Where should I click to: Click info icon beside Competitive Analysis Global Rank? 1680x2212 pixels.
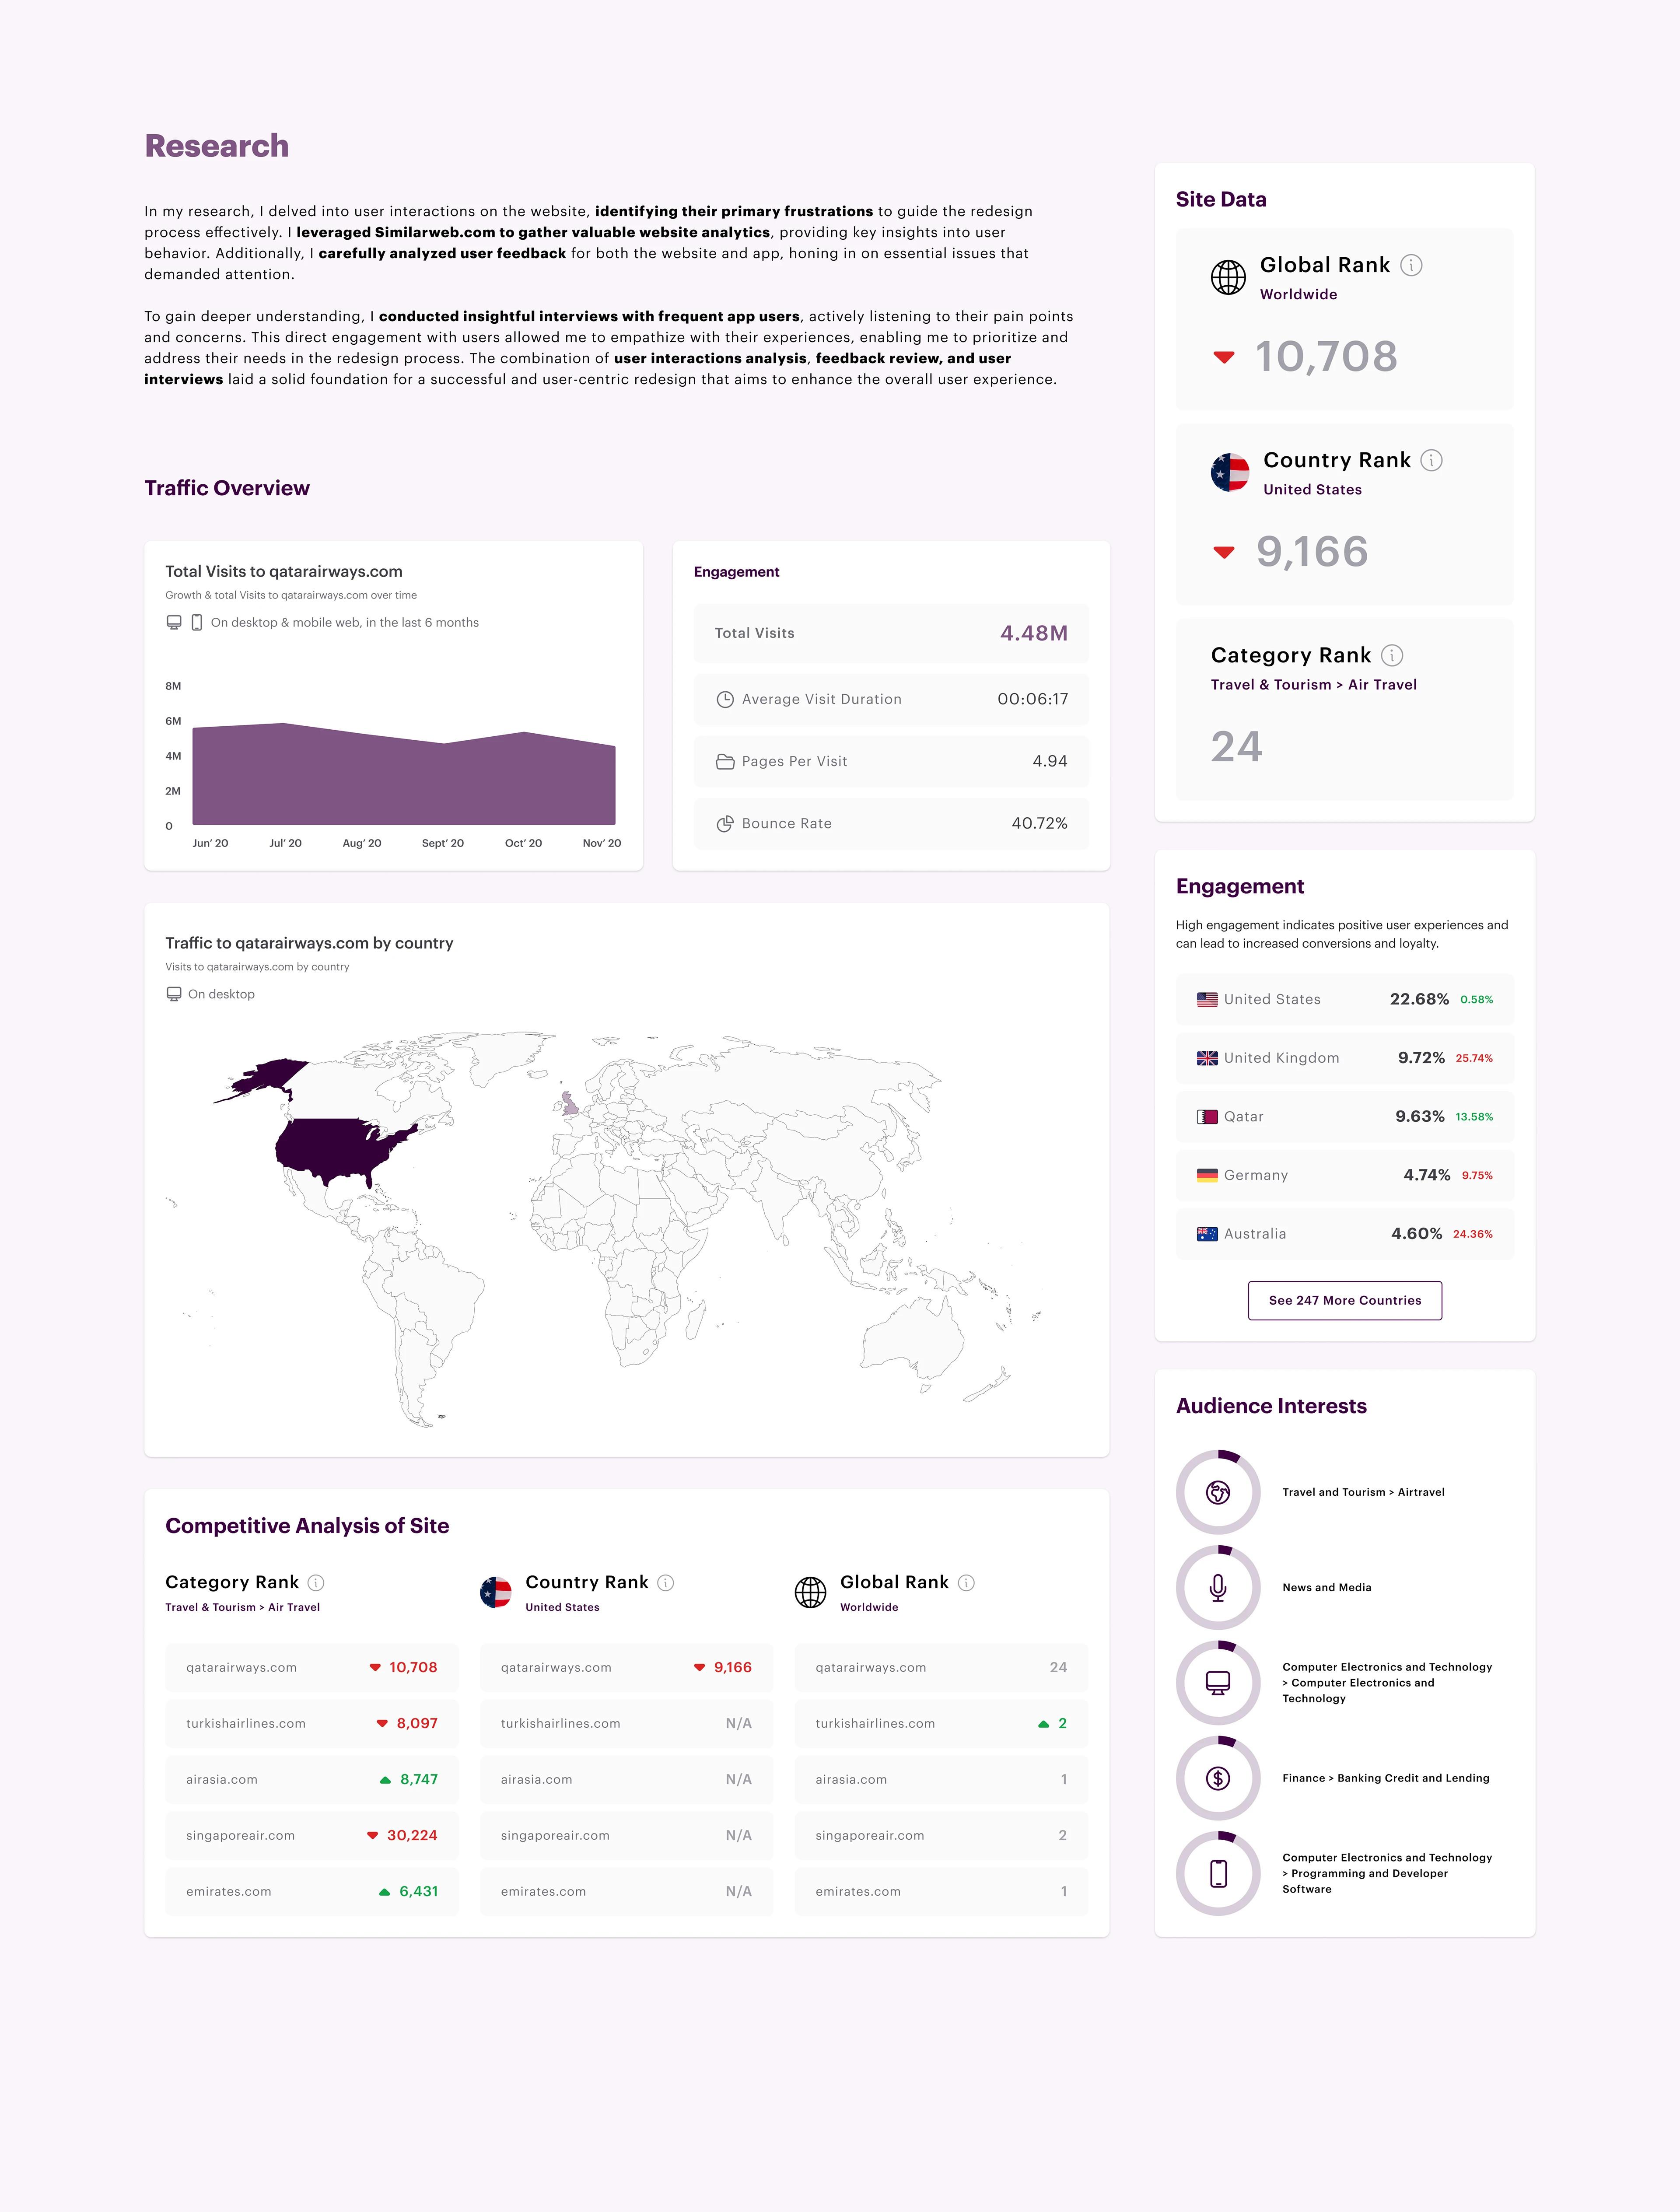click(x=966, y=1582)
